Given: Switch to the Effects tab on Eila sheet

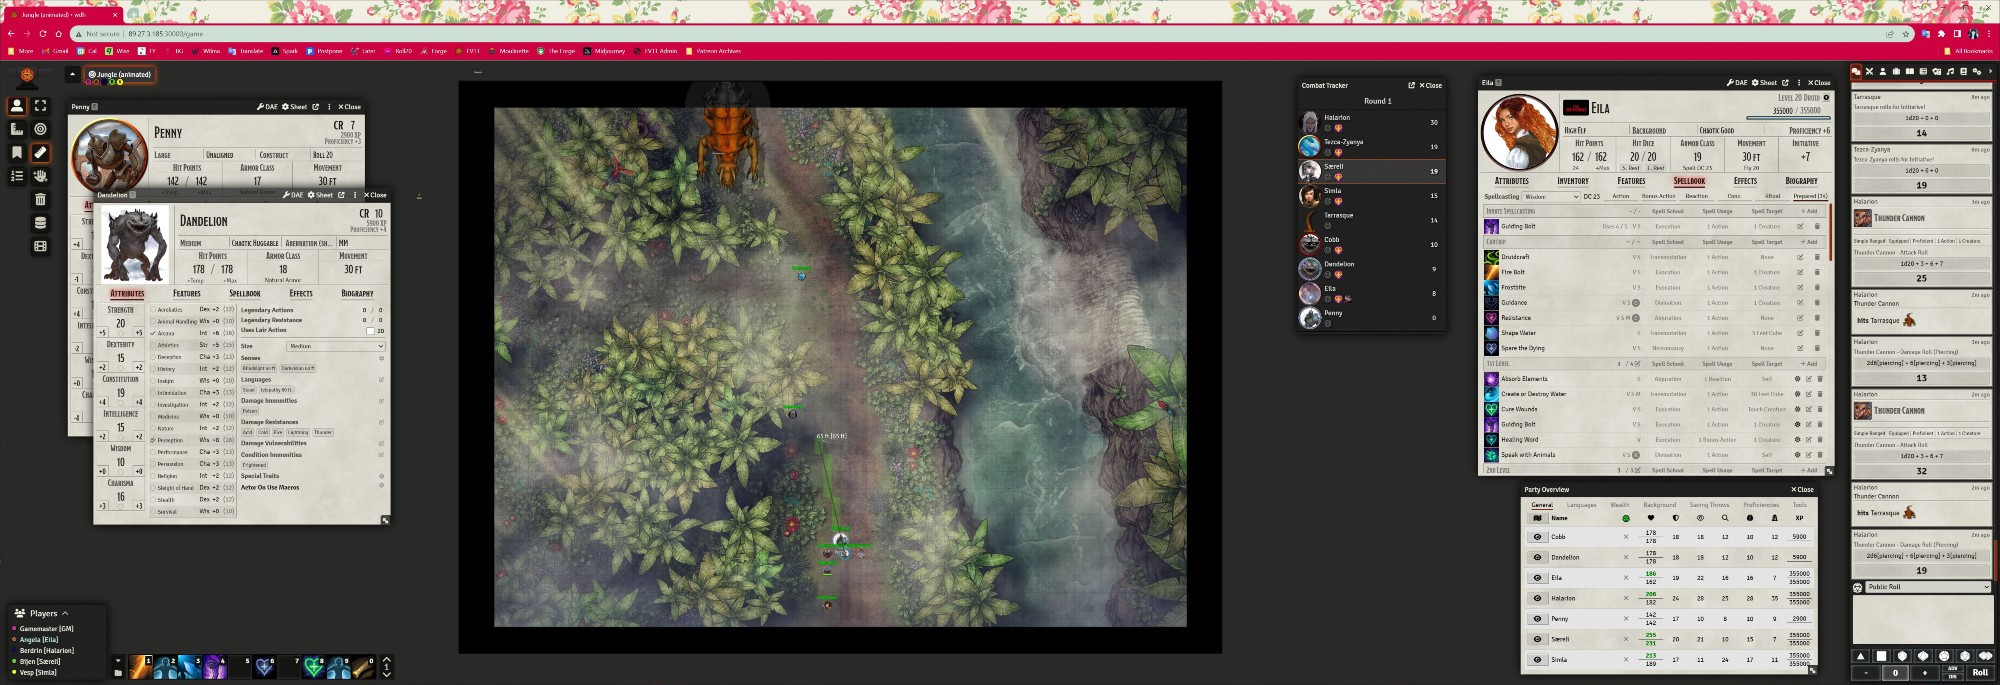Looking at the screenshot, I should [x=1745, y=181].
